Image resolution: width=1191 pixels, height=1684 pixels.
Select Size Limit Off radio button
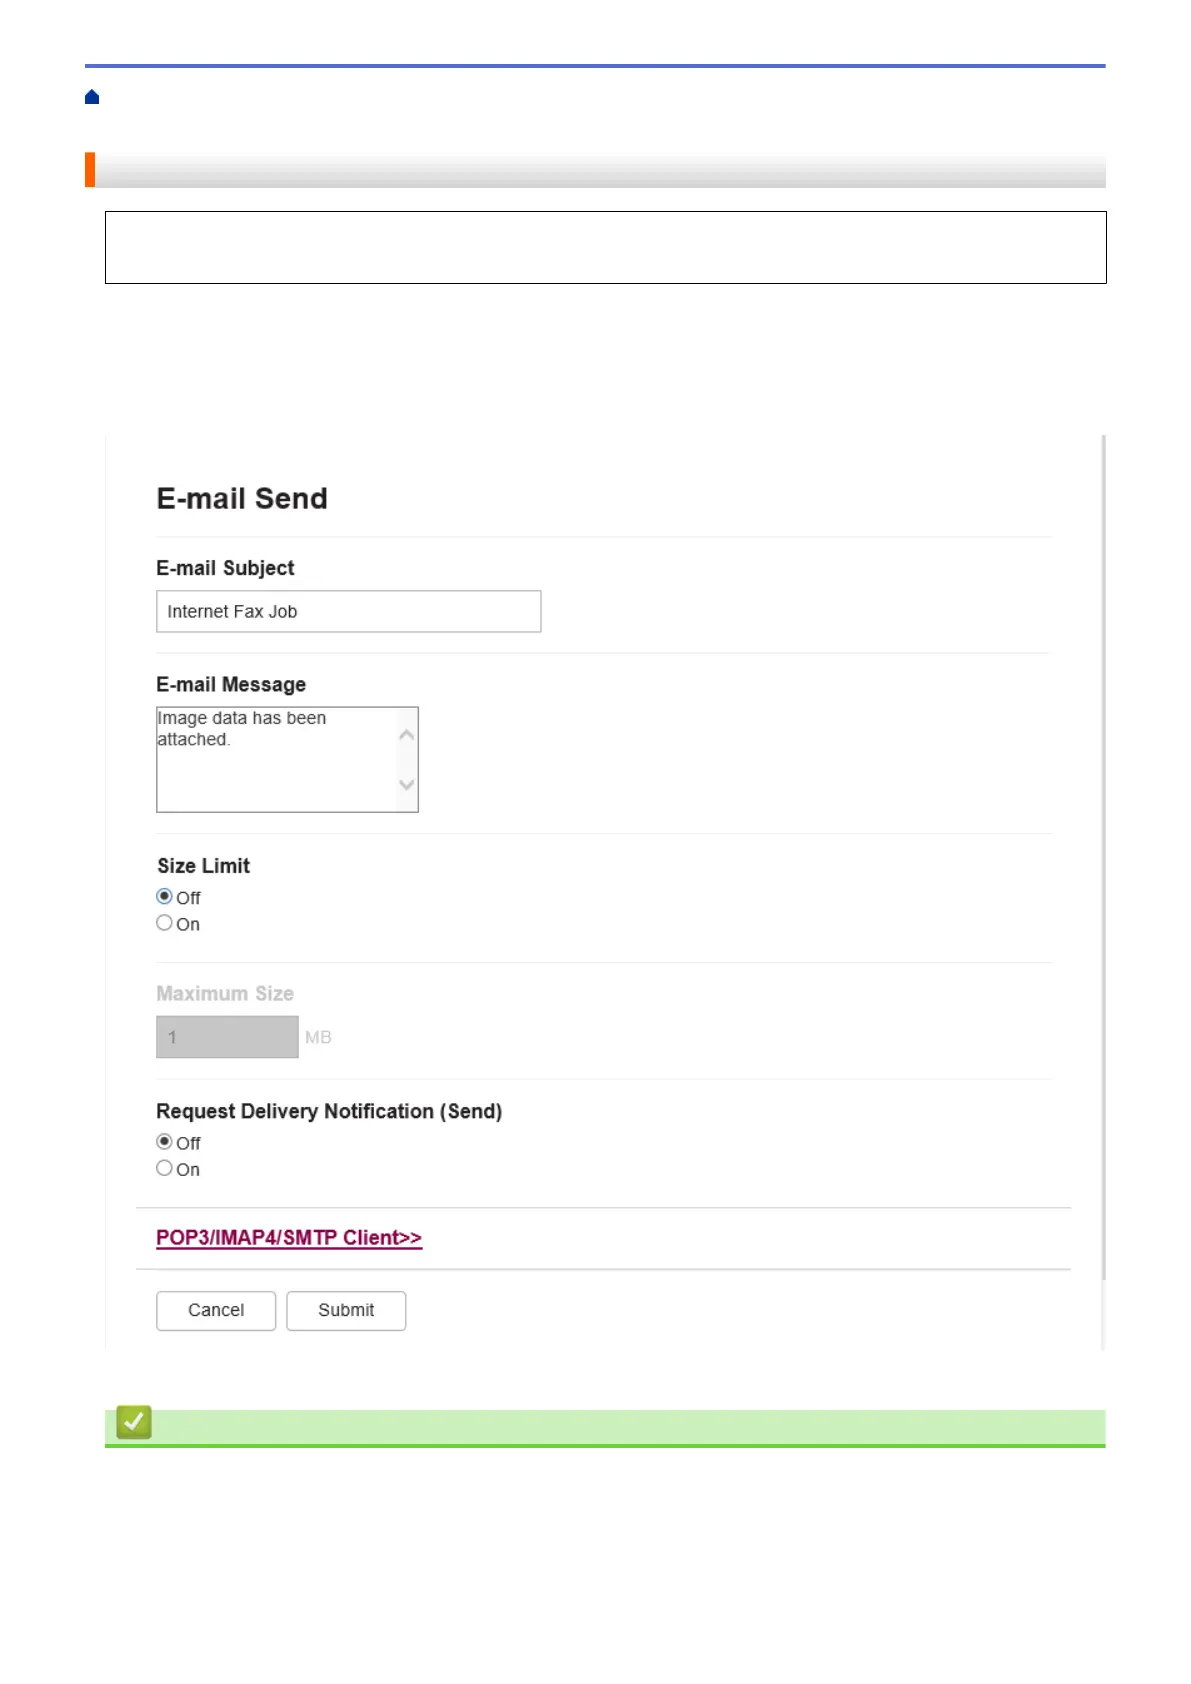[x=164, y=896]
